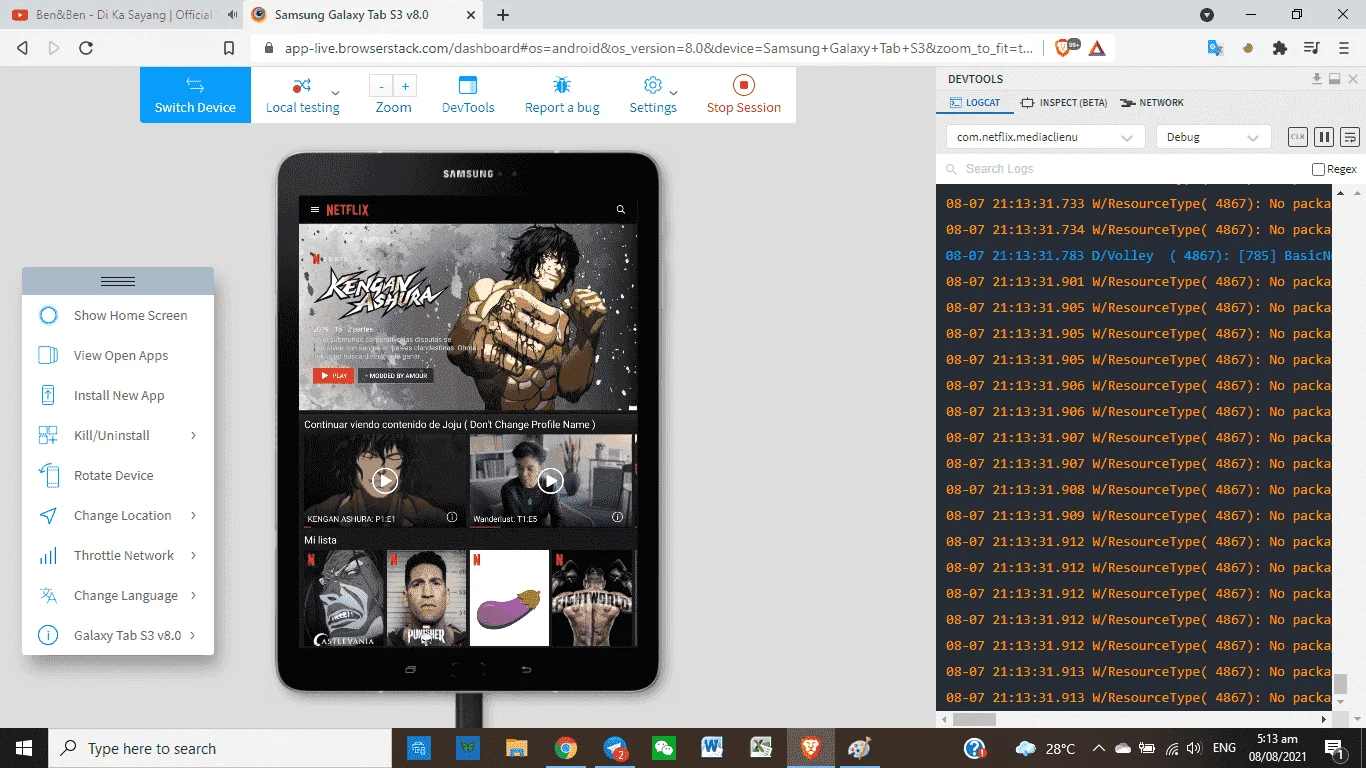Increase zoom with the plus button
Viewport: 1366px width, 768px height.
405,86
